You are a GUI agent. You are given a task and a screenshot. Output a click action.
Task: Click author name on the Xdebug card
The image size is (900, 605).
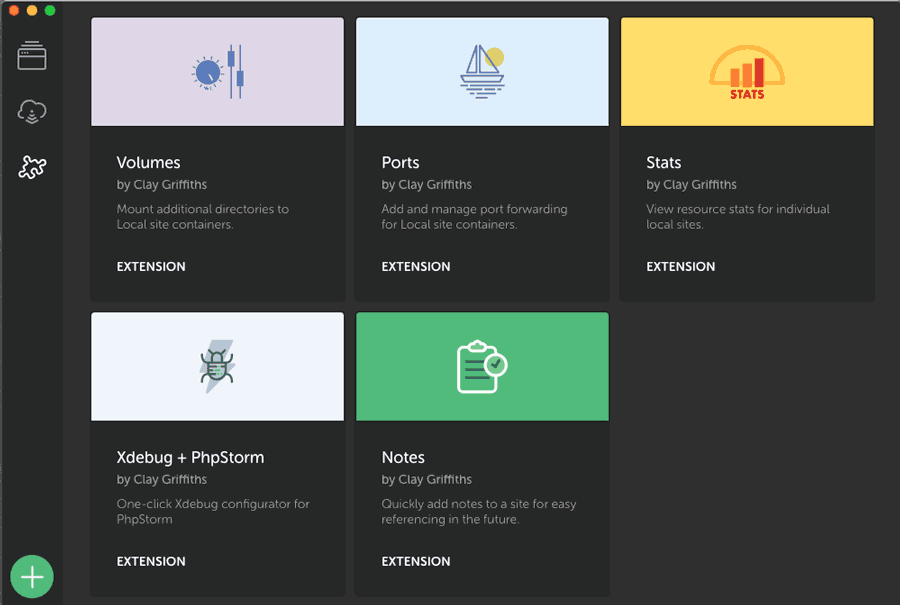[163, 480]
